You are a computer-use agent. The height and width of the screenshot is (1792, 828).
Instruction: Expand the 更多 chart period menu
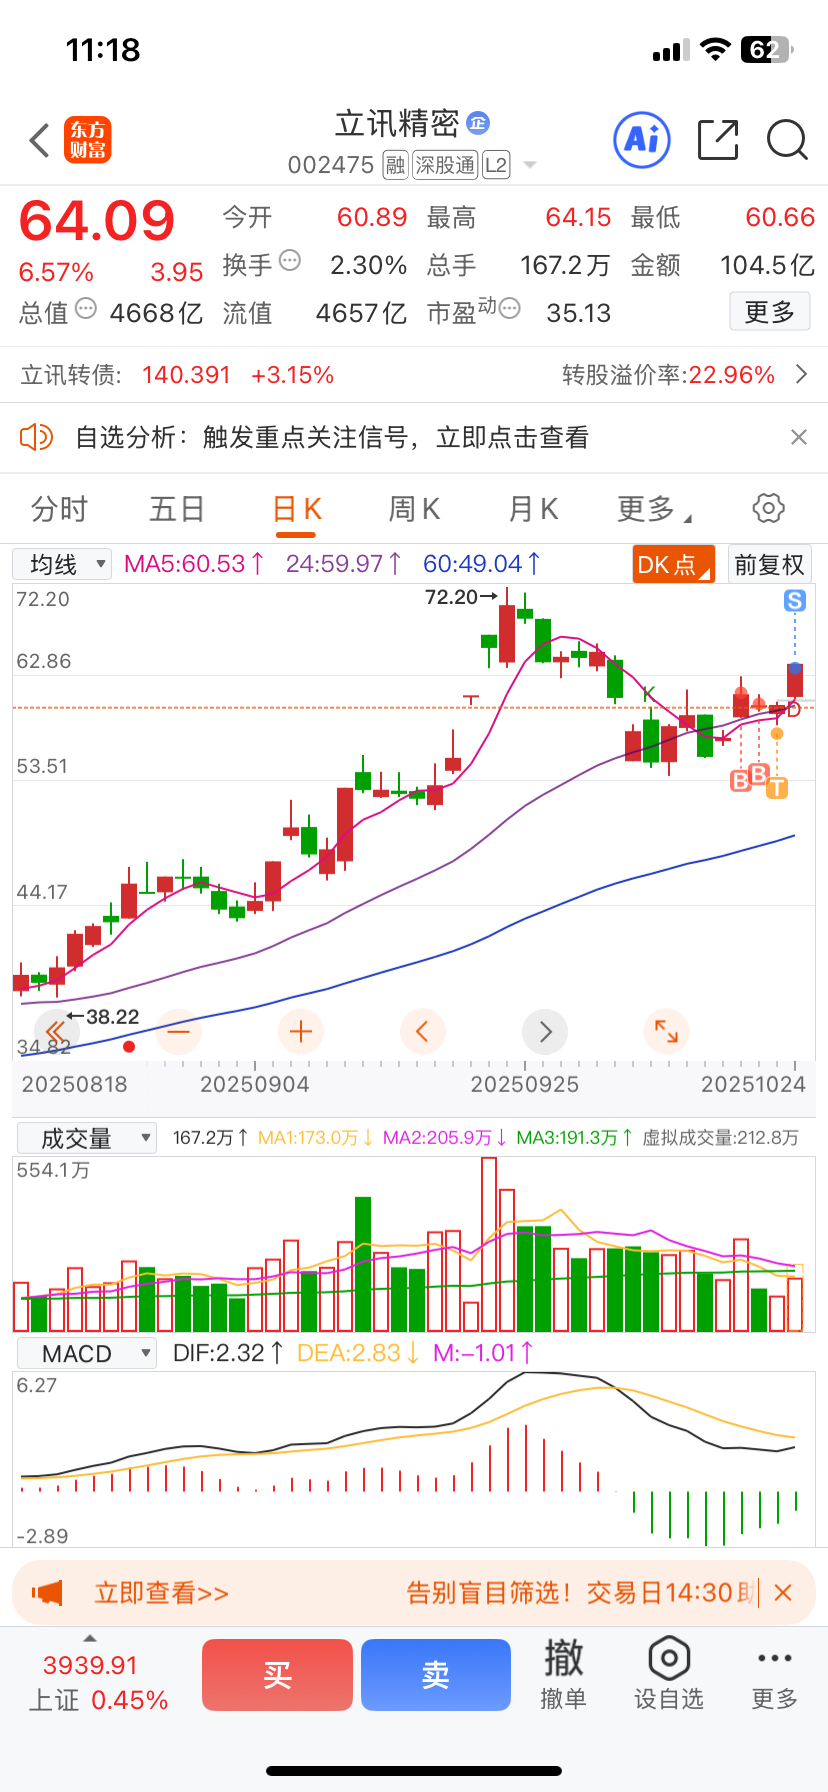click(x=654, y=509)
